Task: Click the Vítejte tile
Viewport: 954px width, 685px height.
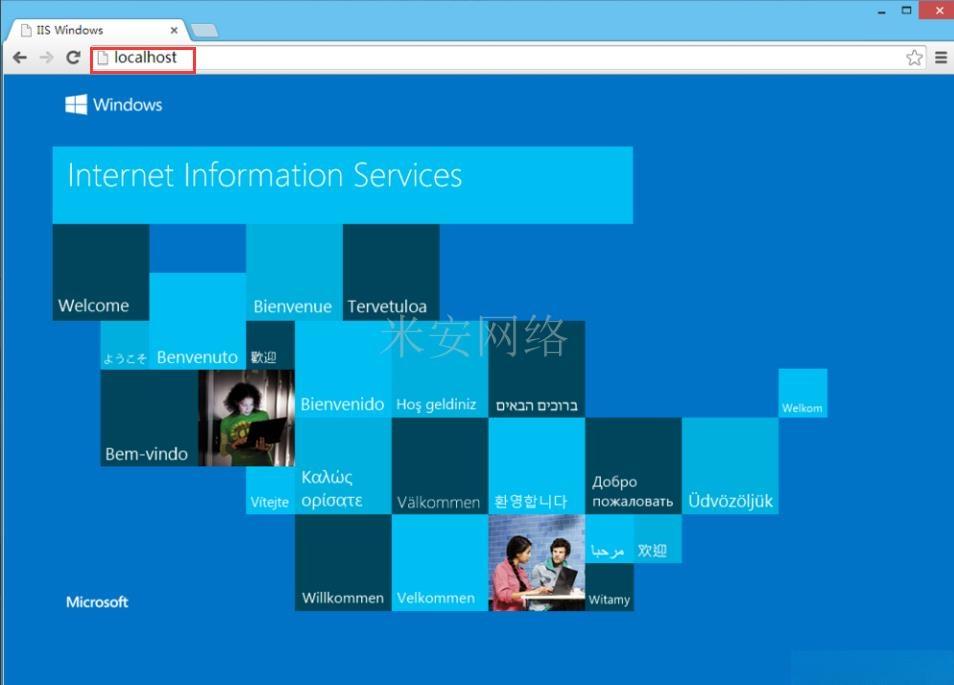Action: 270,490
